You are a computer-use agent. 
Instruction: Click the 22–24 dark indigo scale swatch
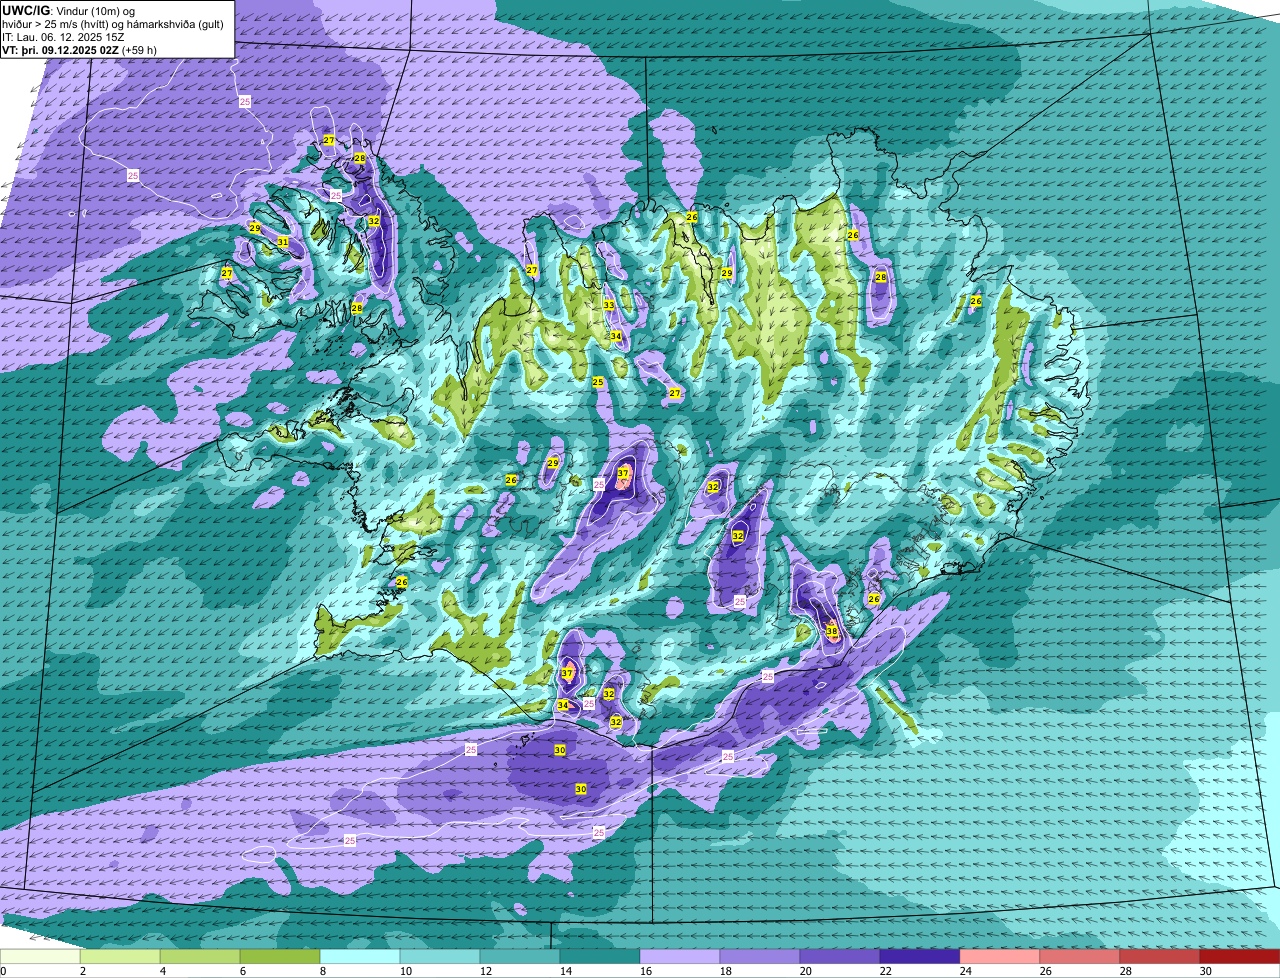(x=920, y=956)
